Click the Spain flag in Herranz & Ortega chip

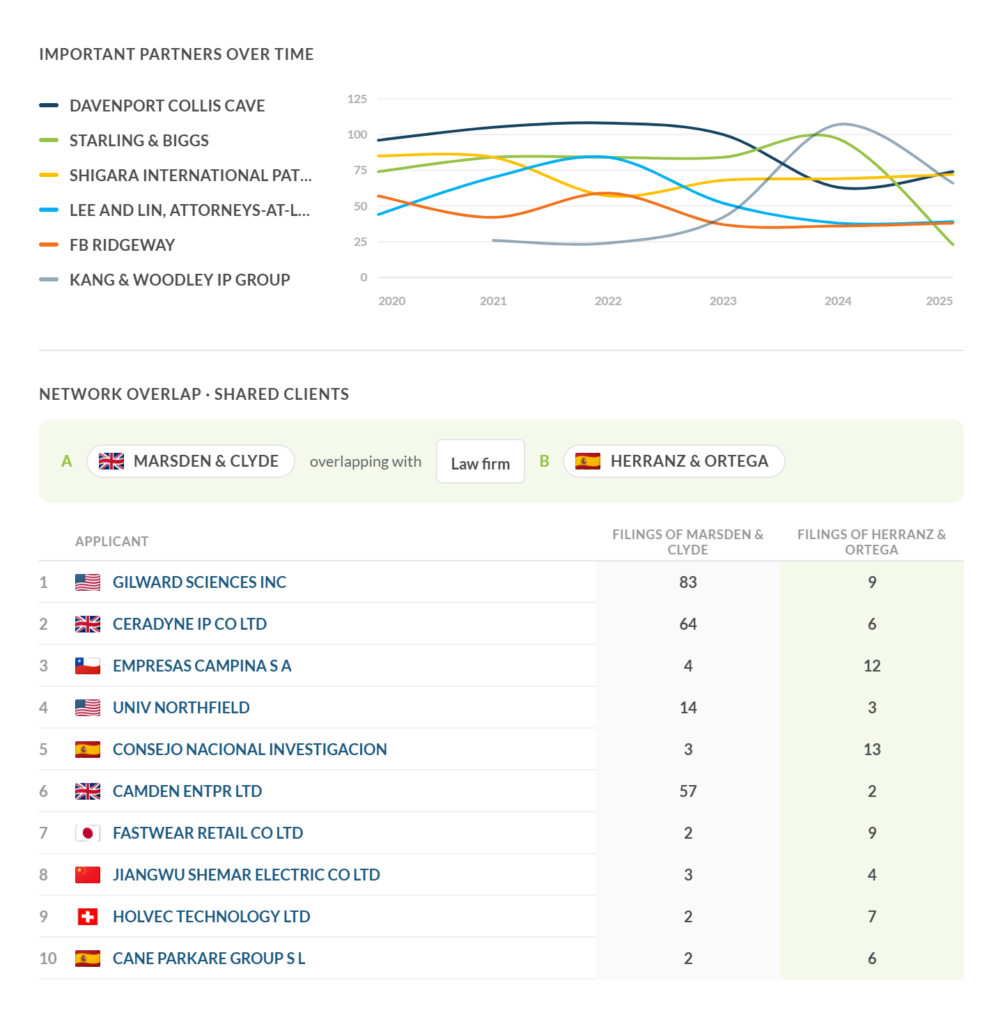click(x=588, y=461)
